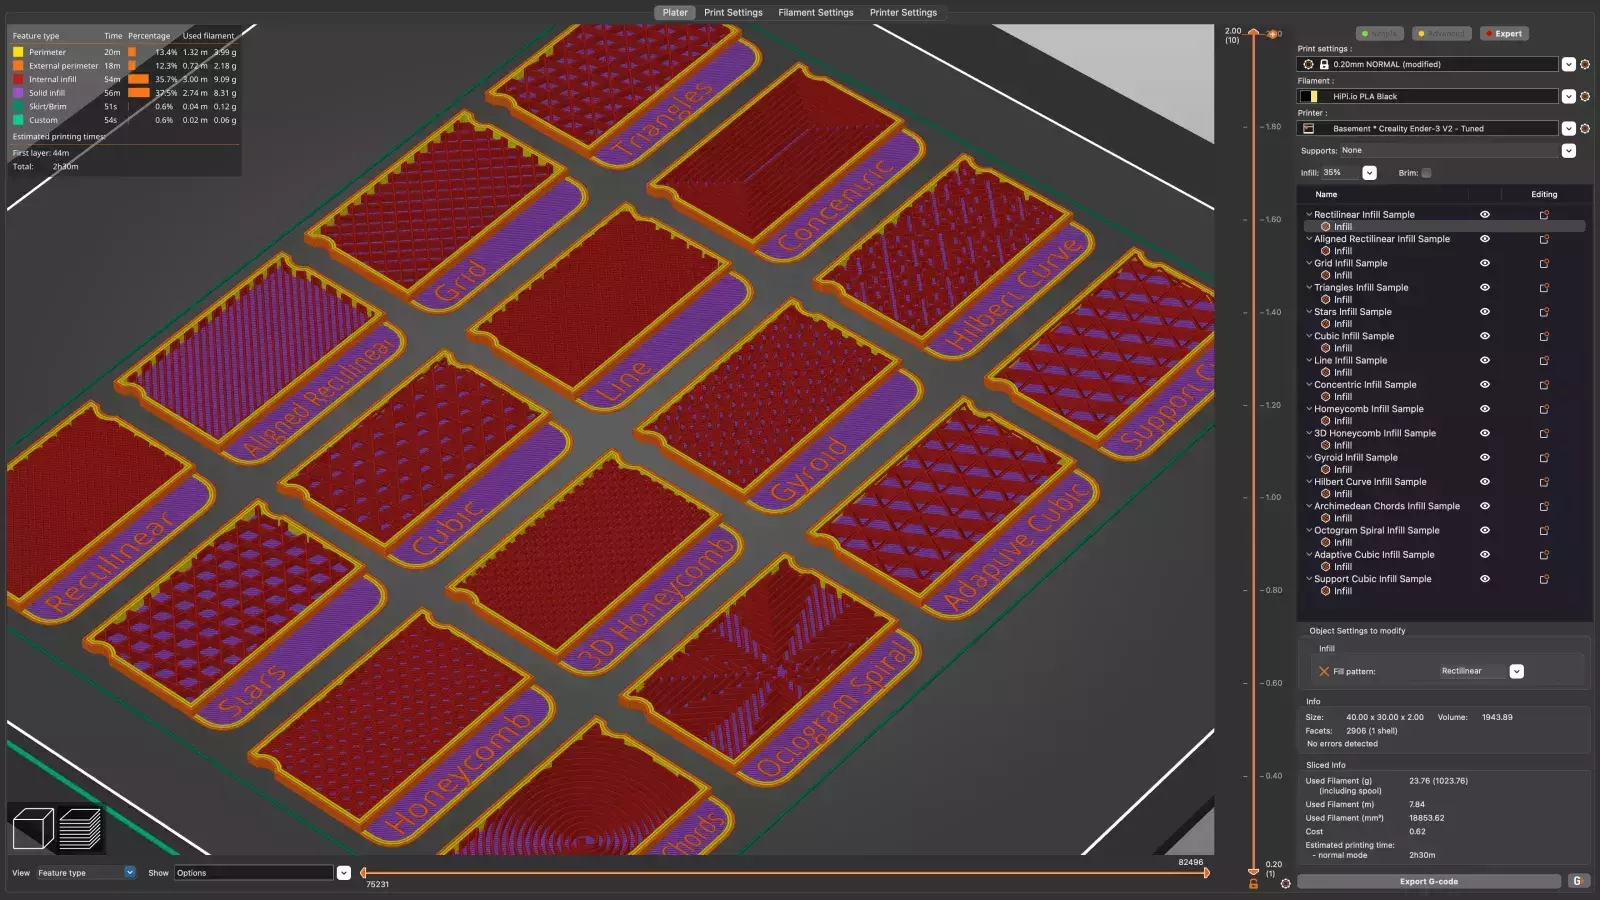
Task: Collapse the Stars Infill Sample tree entry
Action: (1310, 311)
